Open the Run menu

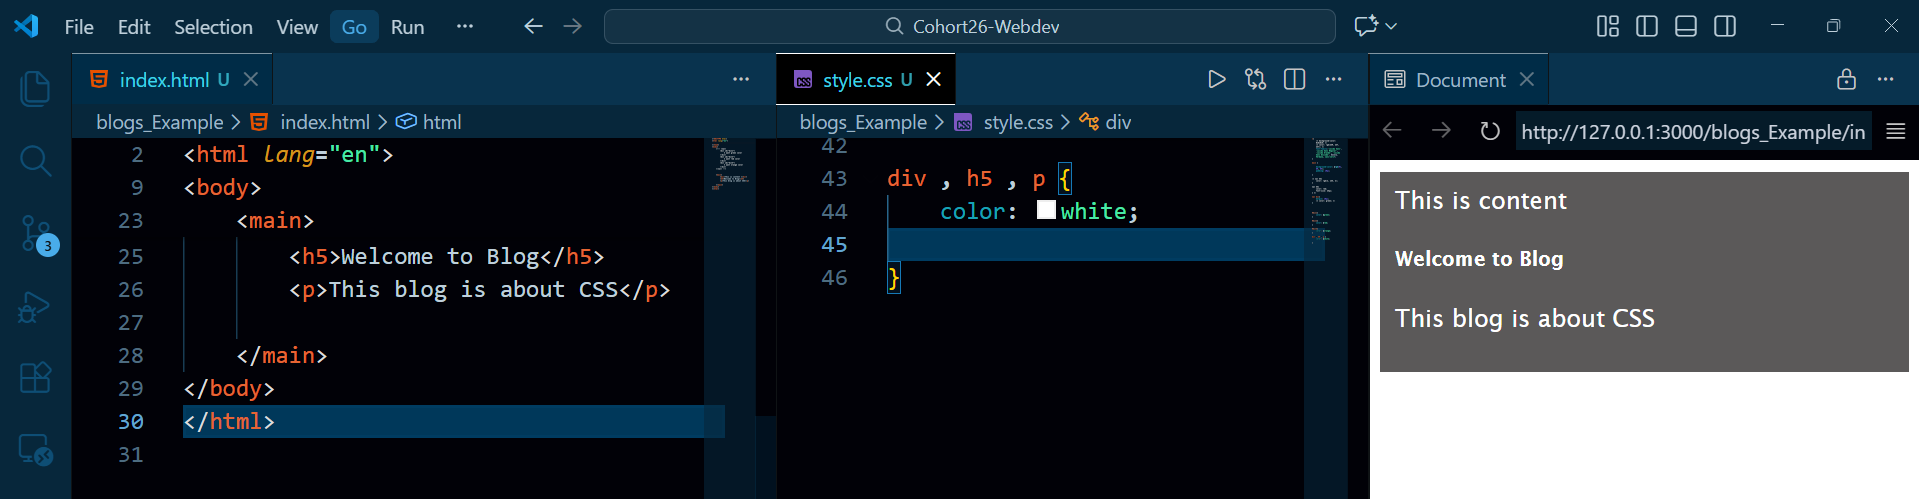pyautogui.click(x=407, y=27)
